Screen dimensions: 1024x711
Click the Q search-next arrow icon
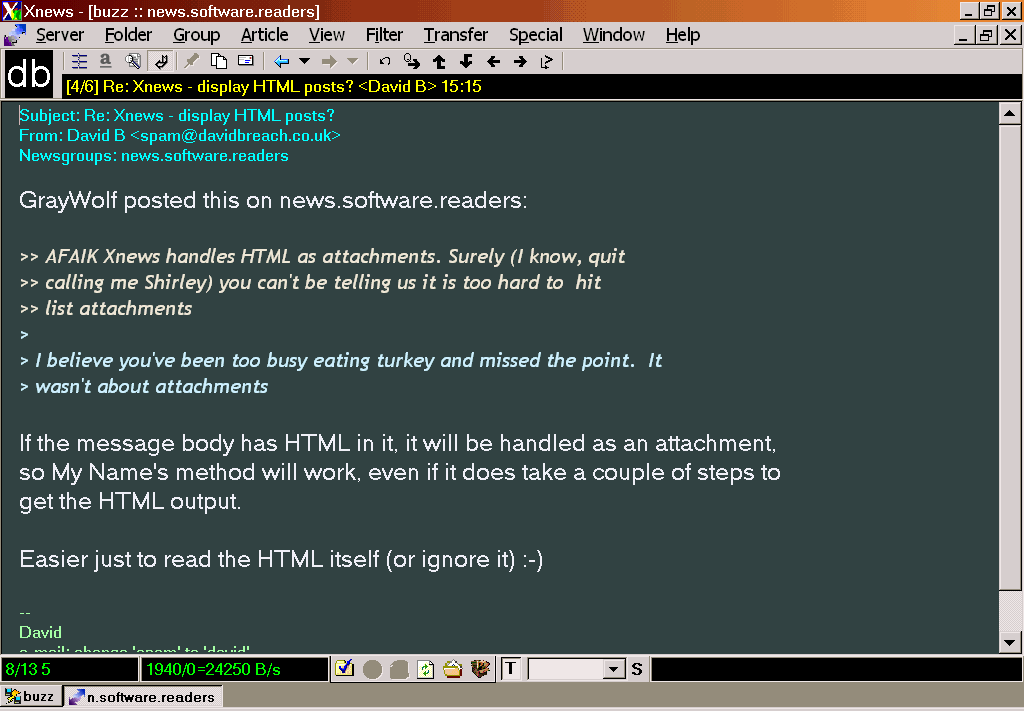click(411, 61)
